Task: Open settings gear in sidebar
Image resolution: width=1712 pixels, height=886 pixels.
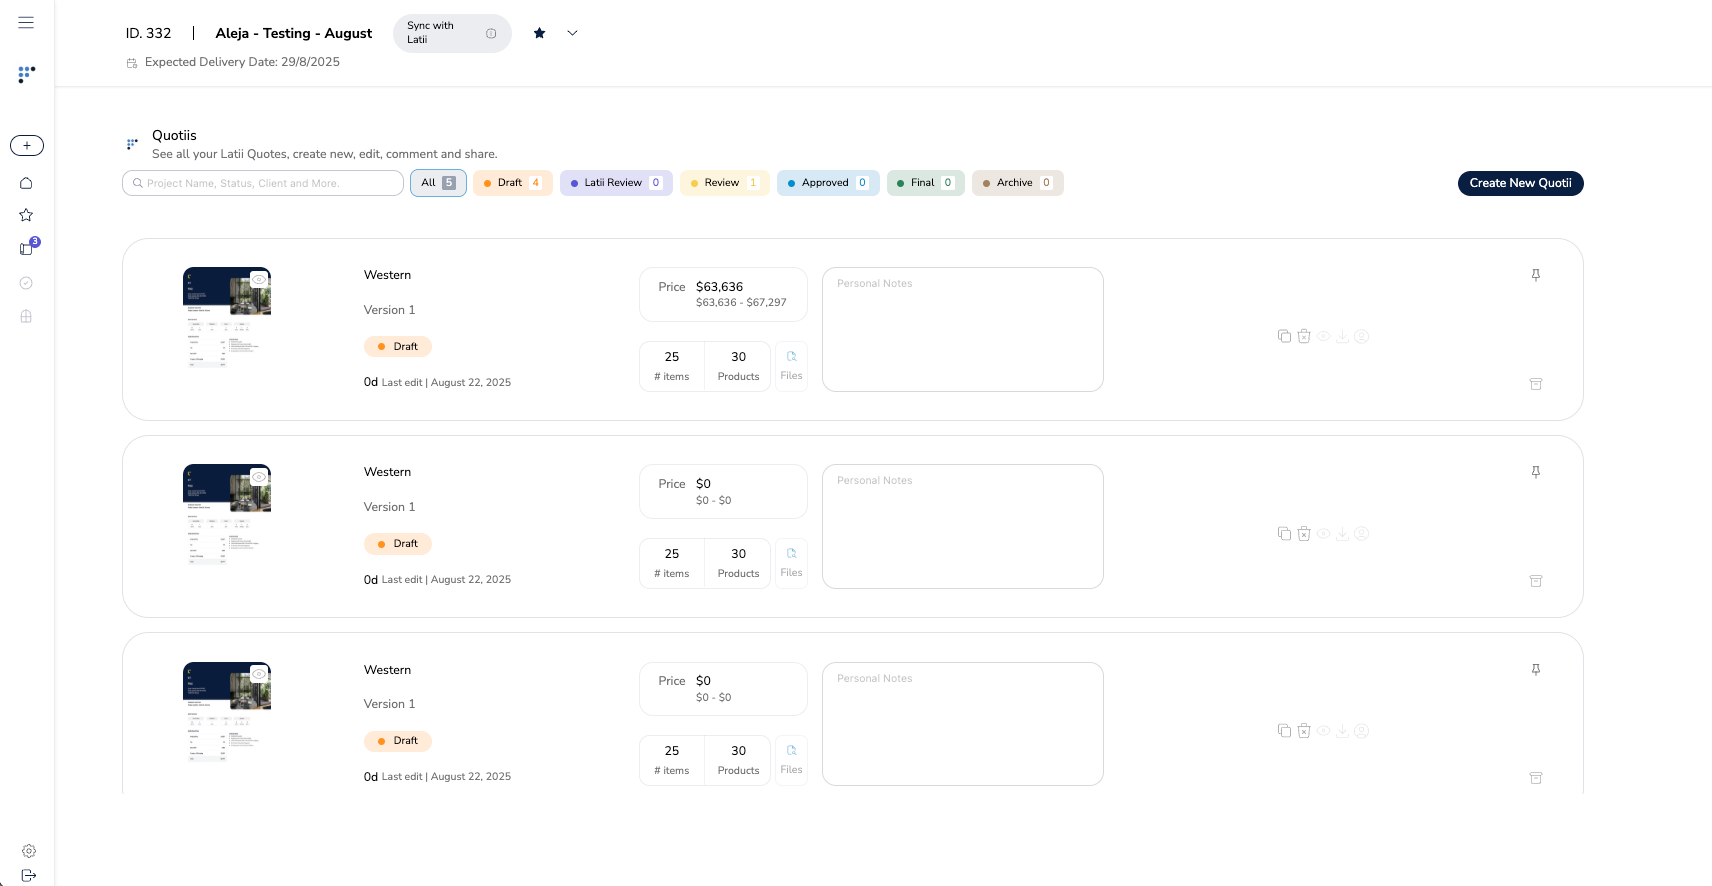Action: tap(29, 851)
